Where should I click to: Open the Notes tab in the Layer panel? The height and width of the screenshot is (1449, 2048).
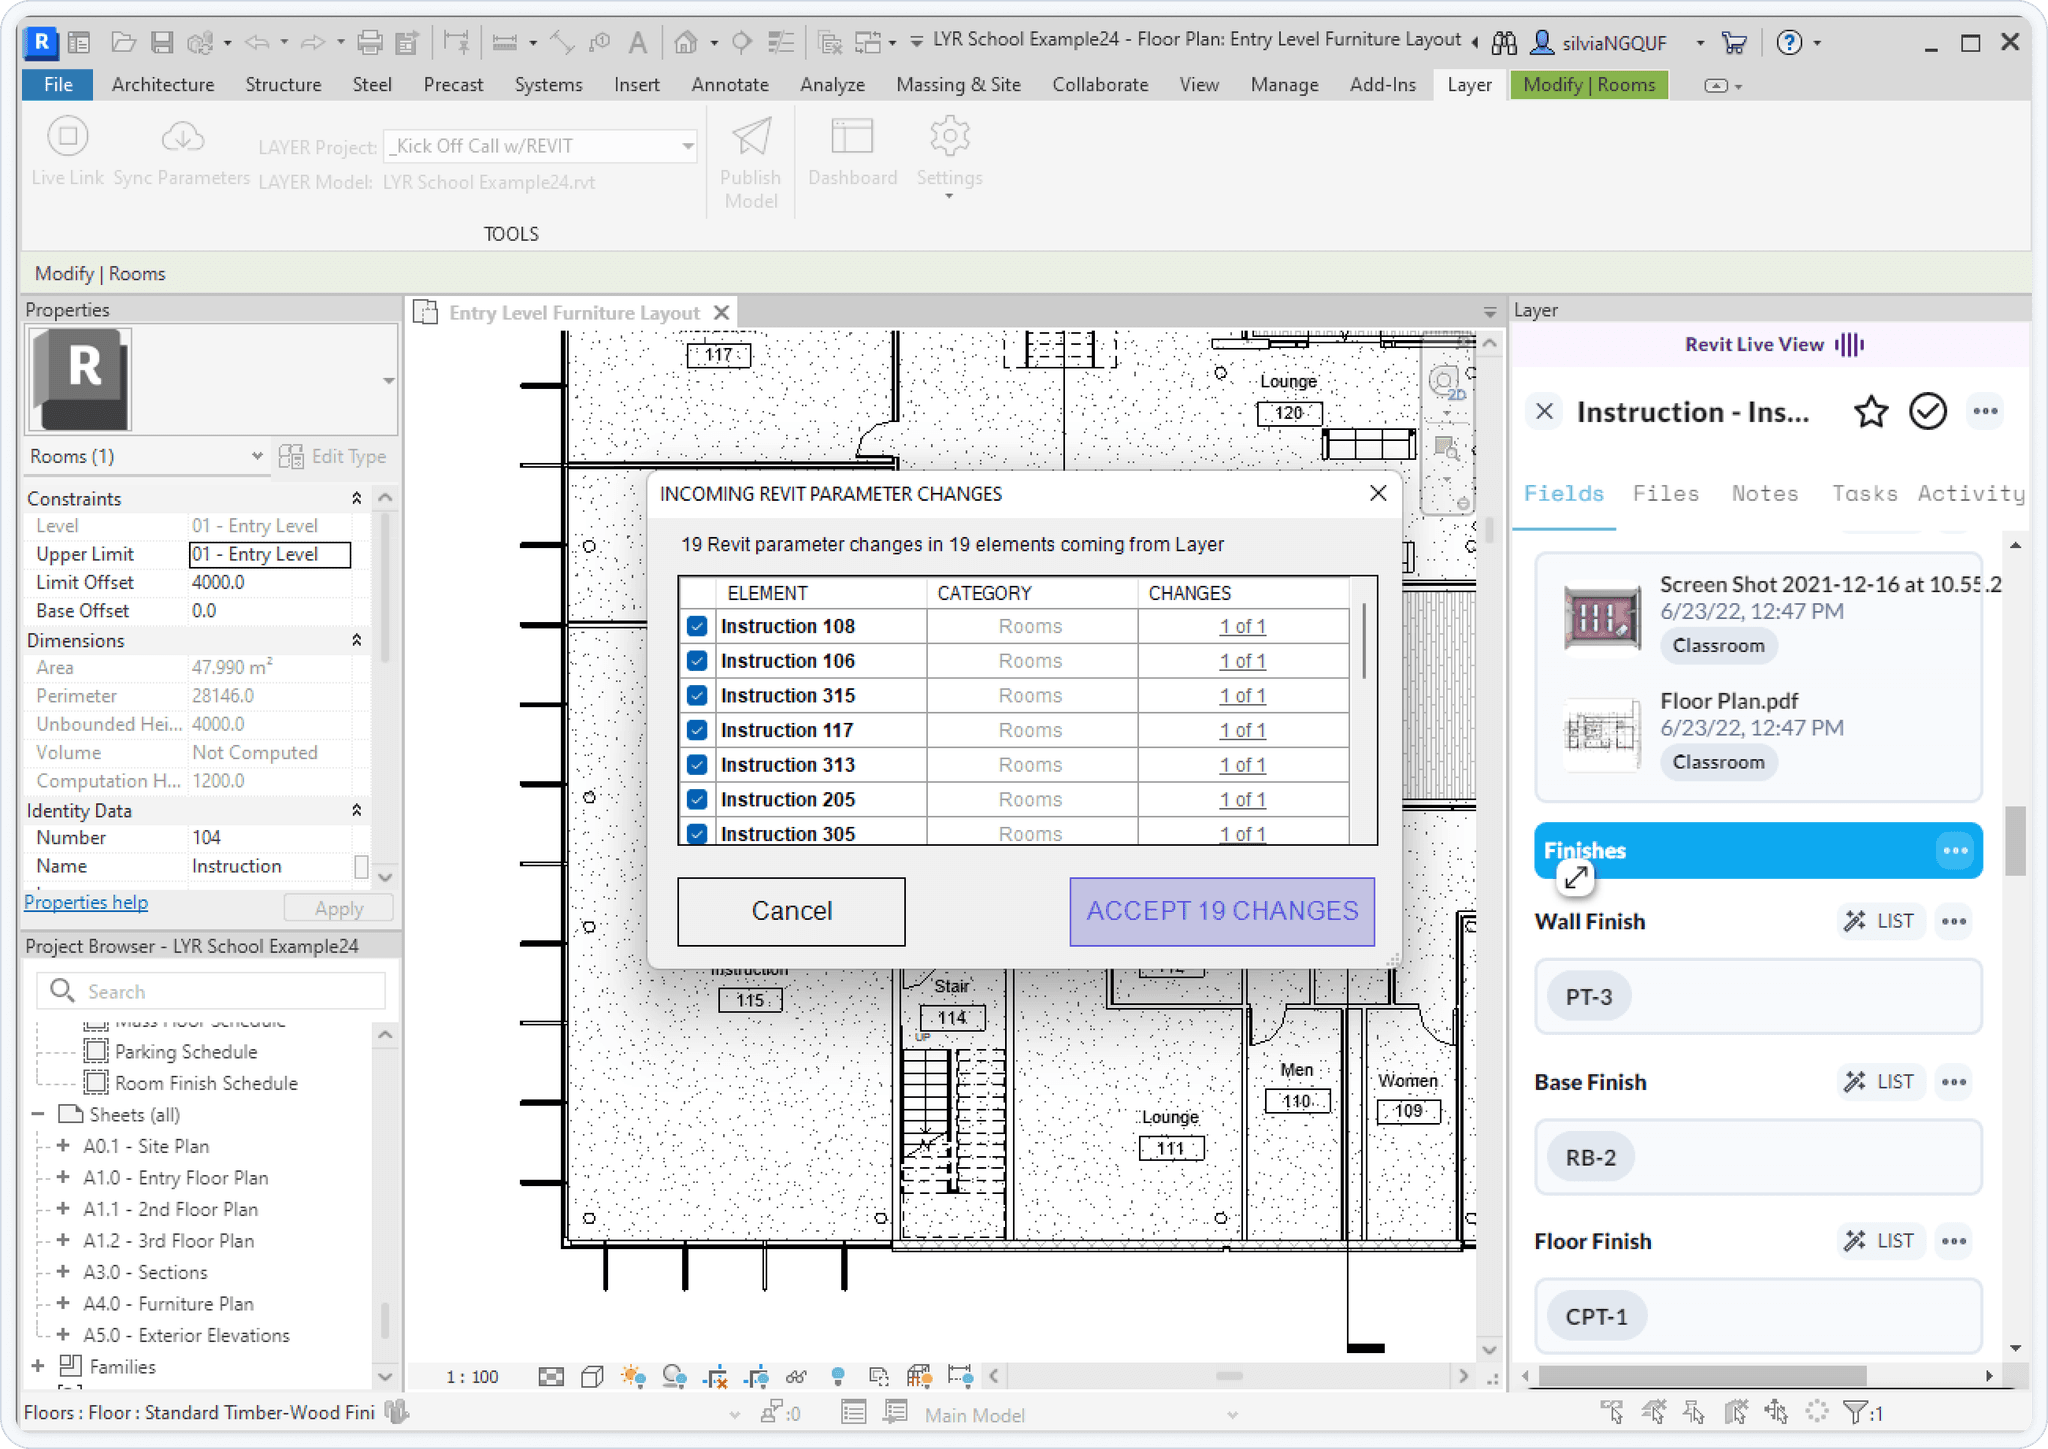click(x=1763, y=492)
